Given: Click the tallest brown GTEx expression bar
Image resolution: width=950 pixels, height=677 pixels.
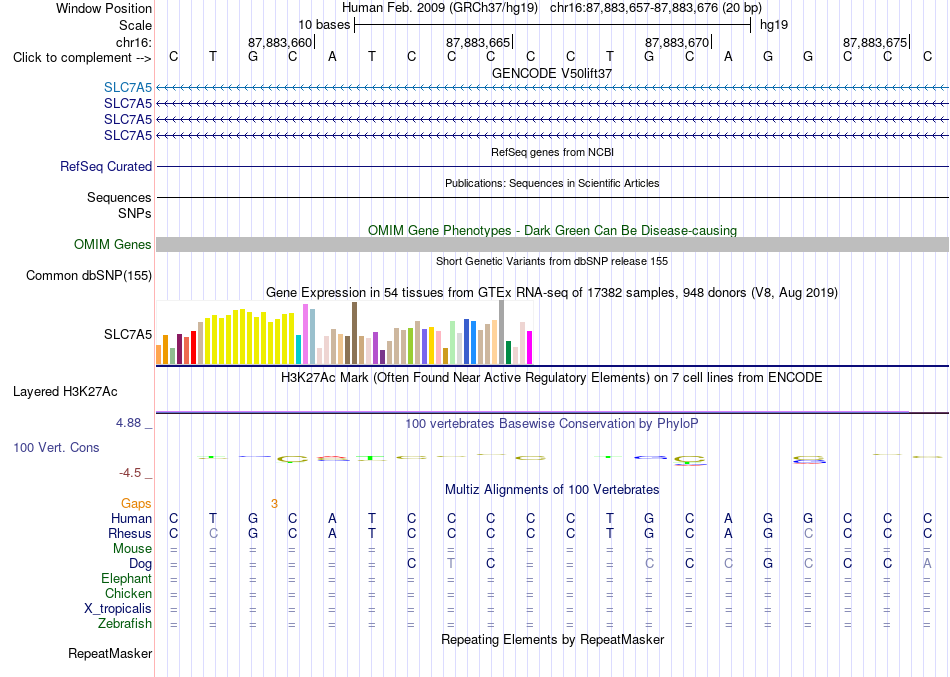Looking at the screenshot, I should [354, 333].
